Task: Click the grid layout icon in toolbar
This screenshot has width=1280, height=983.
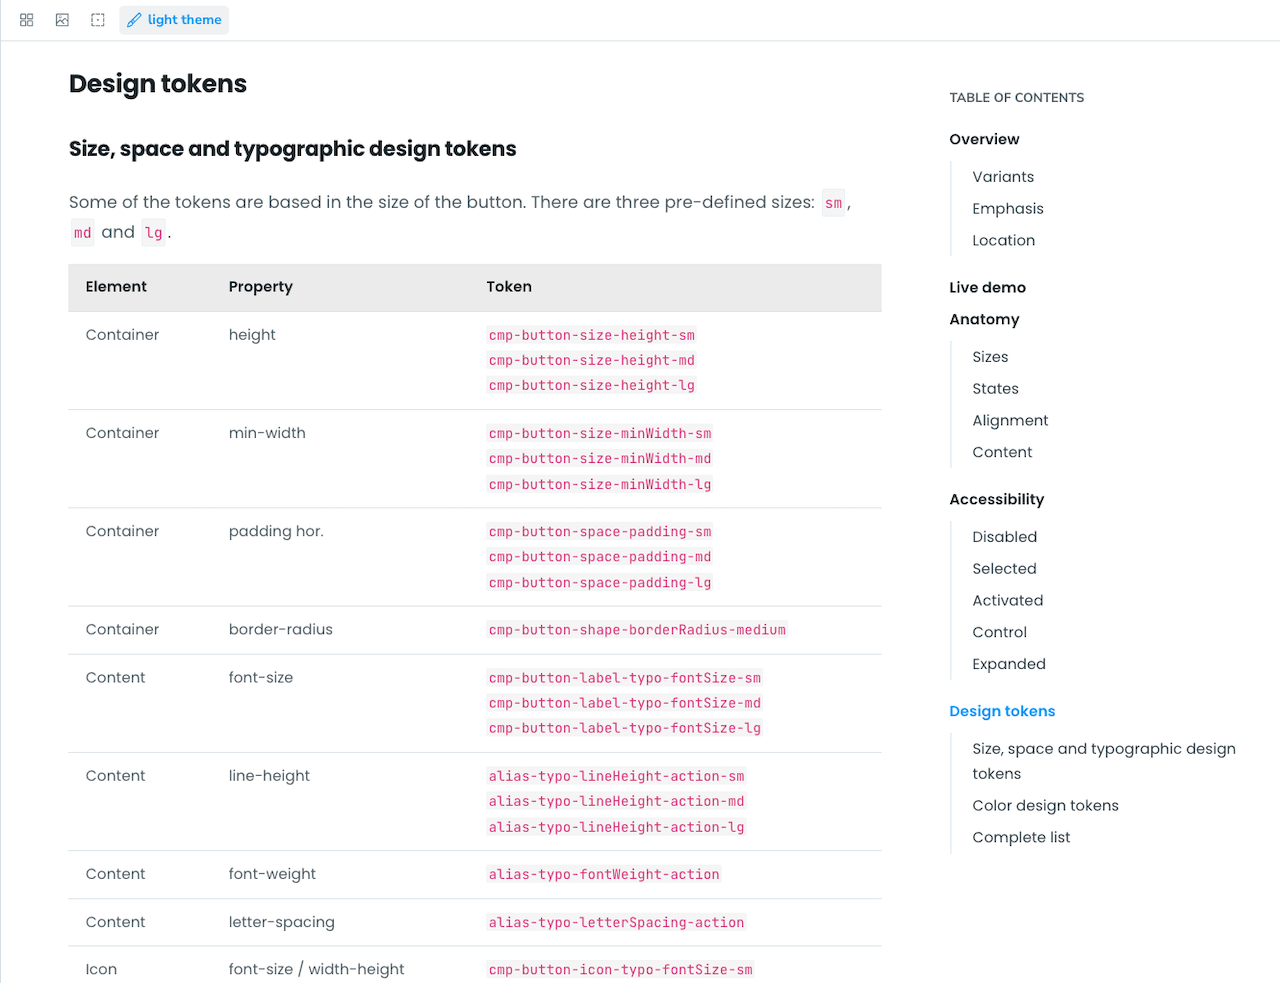Action: [x=26, y=20]
